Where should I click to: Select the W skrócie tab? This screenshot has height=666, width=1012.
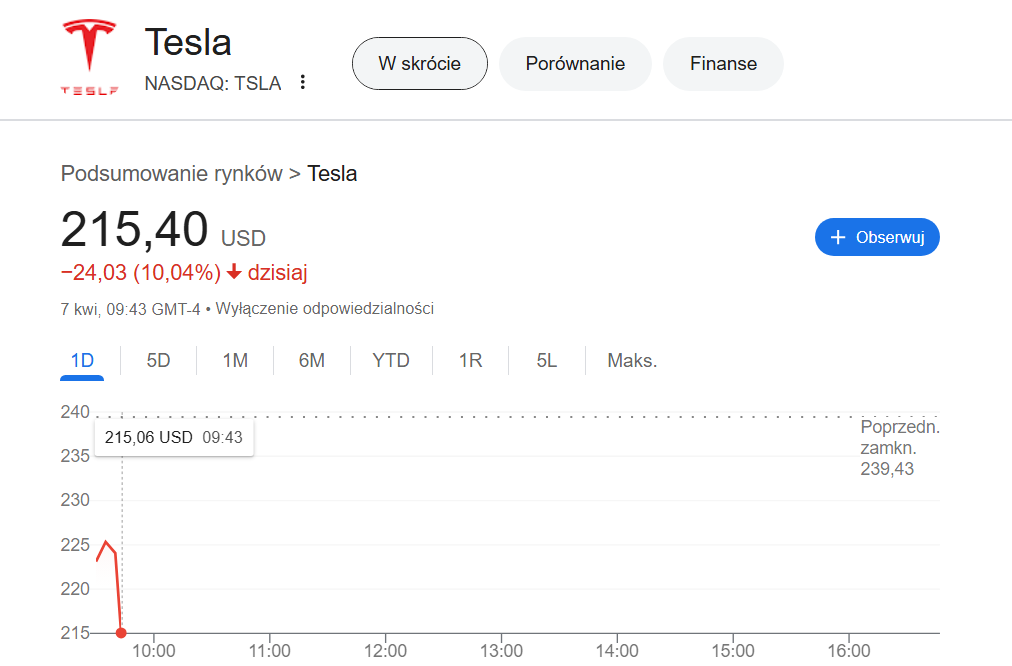pos(419,64)
